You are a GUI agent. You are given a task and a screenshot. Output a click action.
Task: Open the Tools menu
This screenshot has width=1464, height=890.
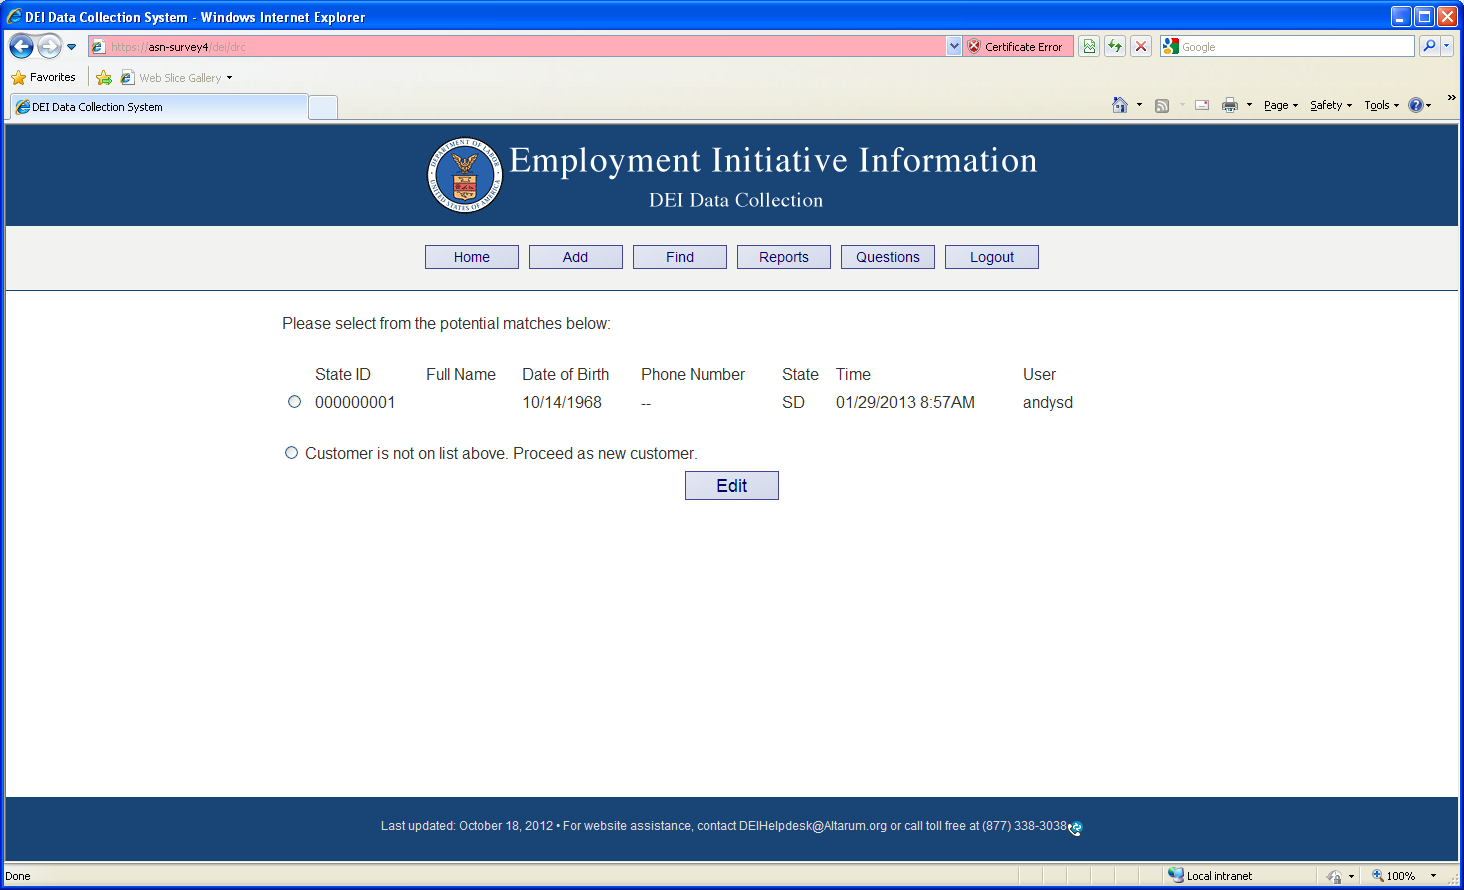[1382, 105]
